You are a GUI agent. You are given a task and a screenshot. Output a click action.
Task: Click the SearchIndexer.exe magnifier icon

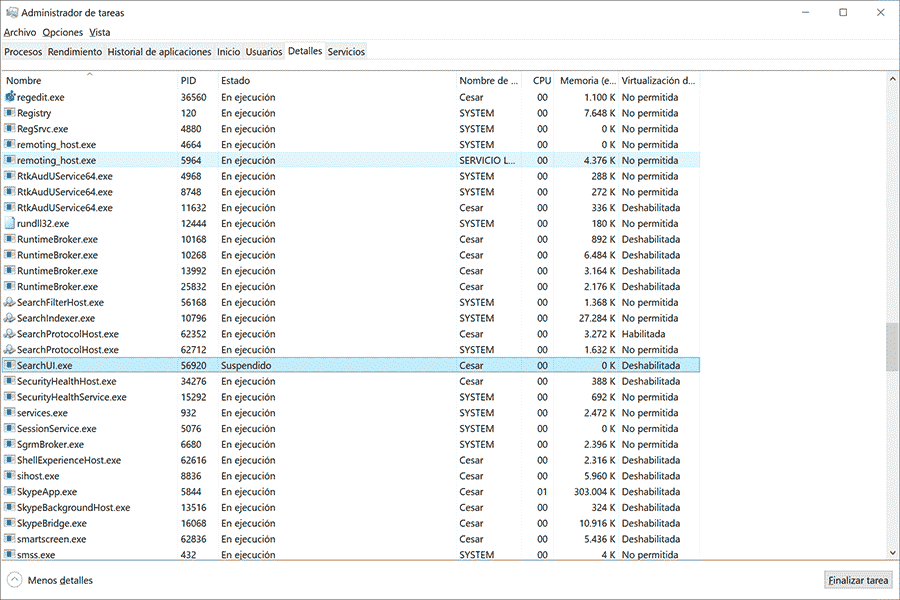(x=10, y=318)
